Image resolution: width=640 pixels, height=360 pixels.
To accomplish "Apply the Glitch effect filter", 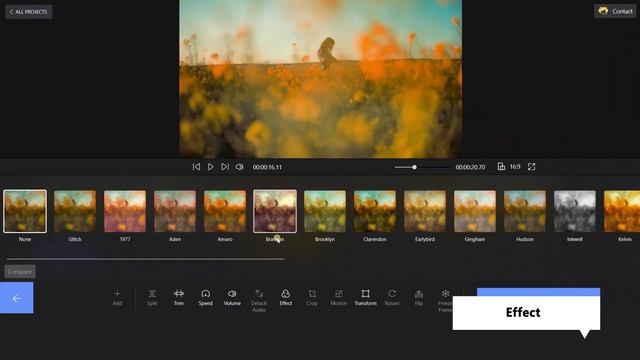I will point(75,211).
